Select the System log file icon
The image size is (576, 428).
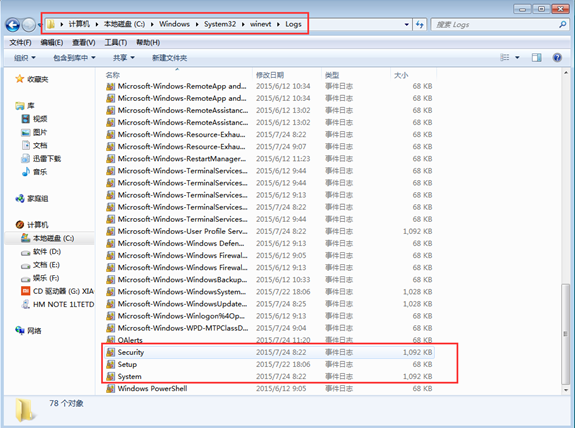110,377
